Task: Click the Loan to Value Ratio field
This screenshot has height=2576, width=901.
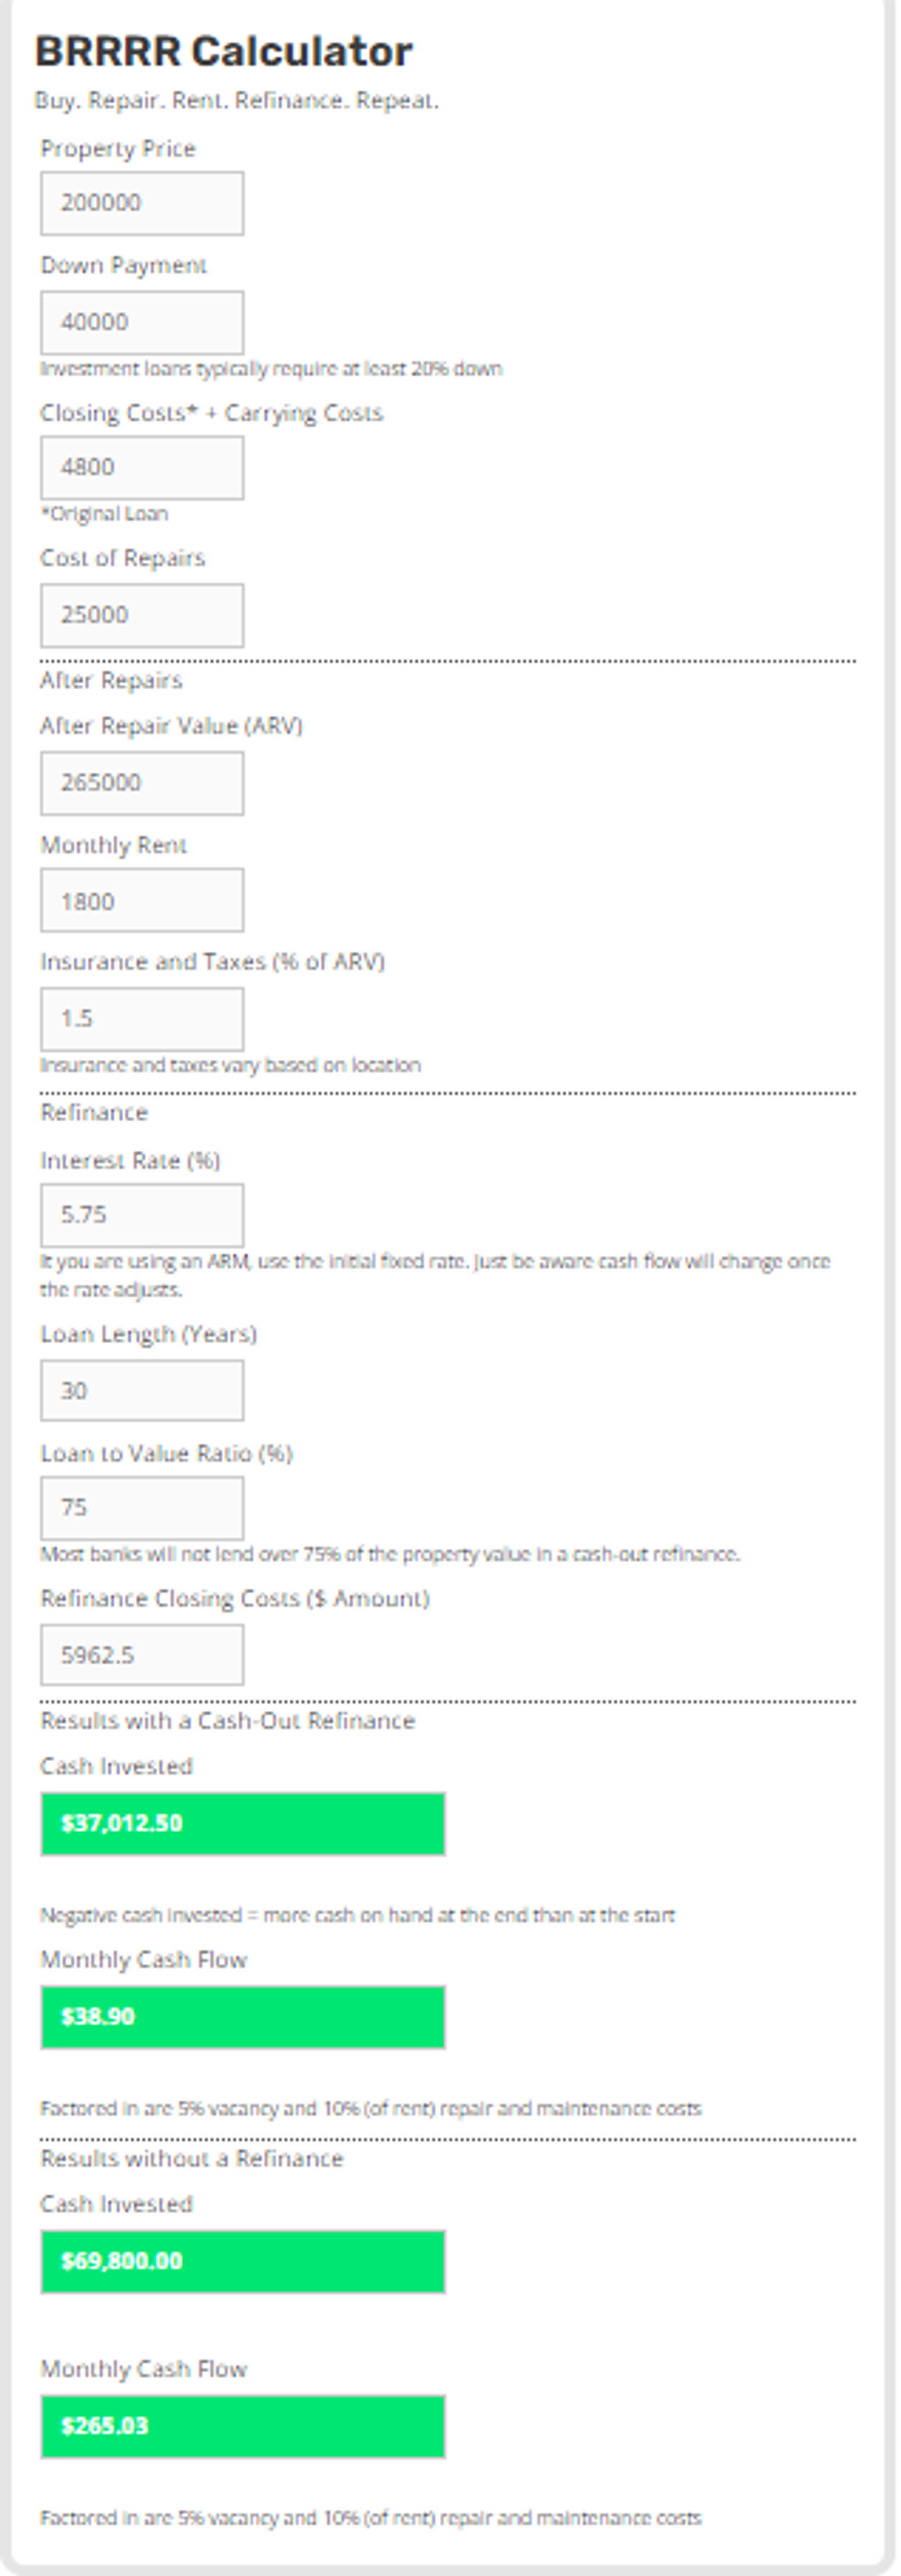Action: pos(142,1508)
